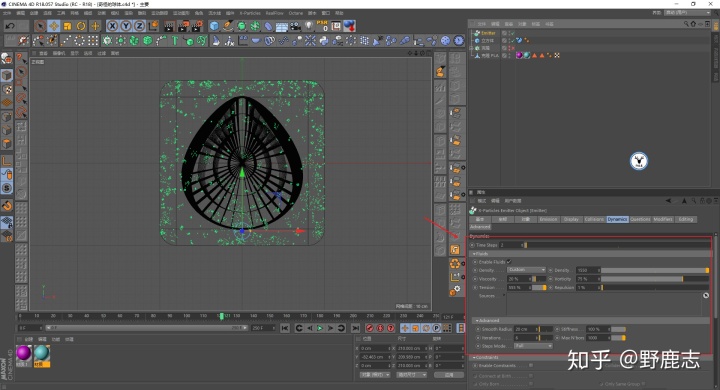
Task: Click the Record Active Objects button
Action: tap(370, 328)
